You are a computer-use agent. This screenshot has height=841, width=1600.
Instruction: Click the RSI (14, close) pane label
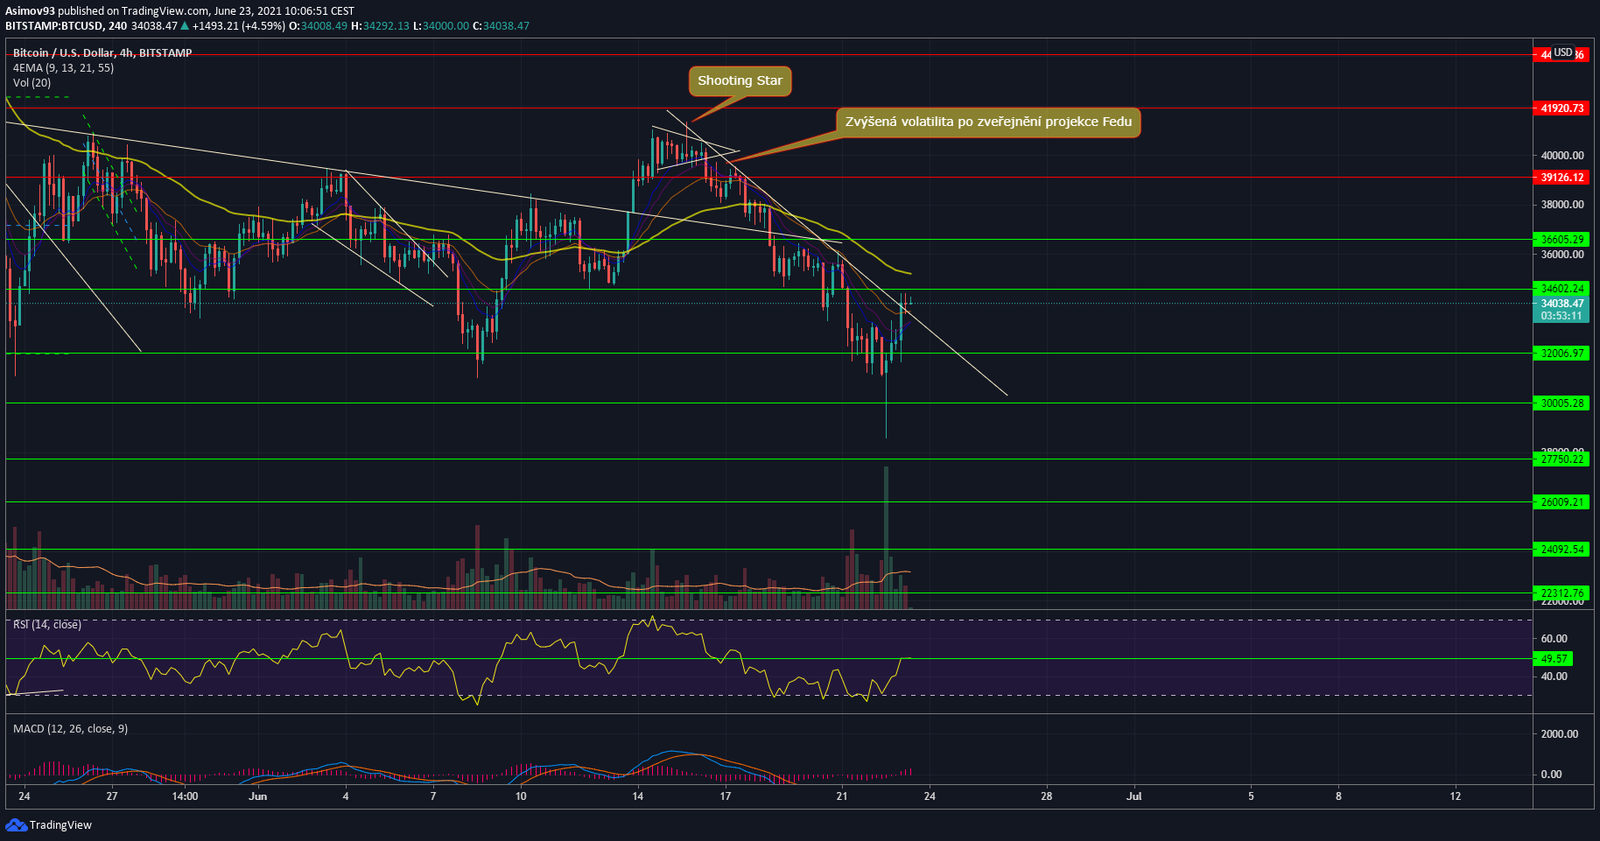click(47, 624)
